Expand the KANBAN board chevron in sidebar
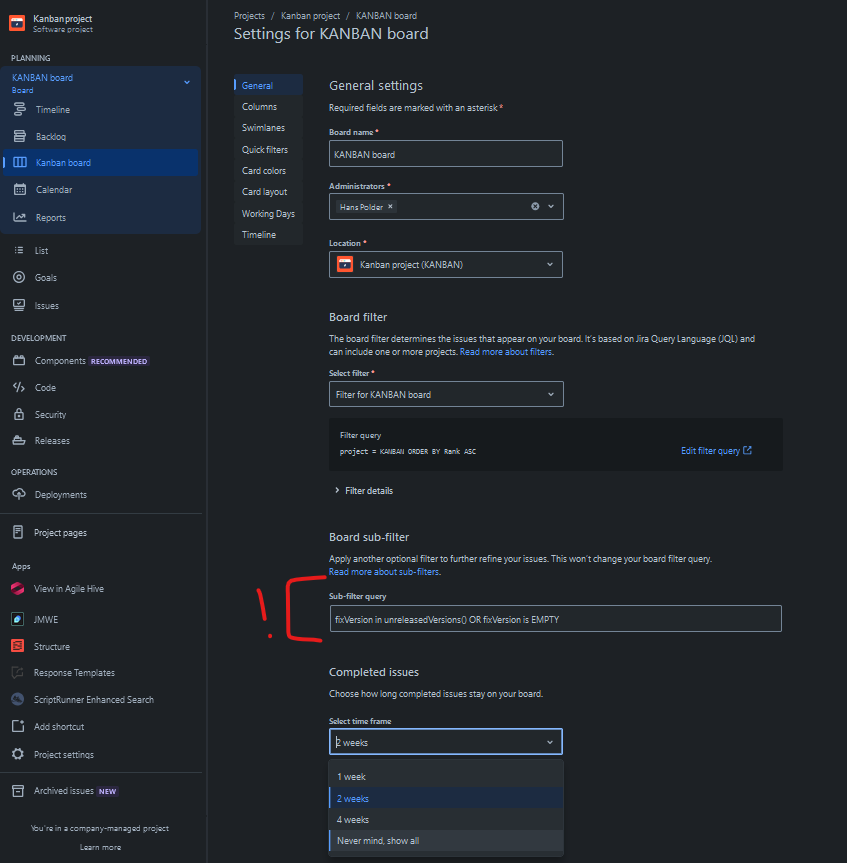Screen dimensions: 847x863 tap(187, 83)
